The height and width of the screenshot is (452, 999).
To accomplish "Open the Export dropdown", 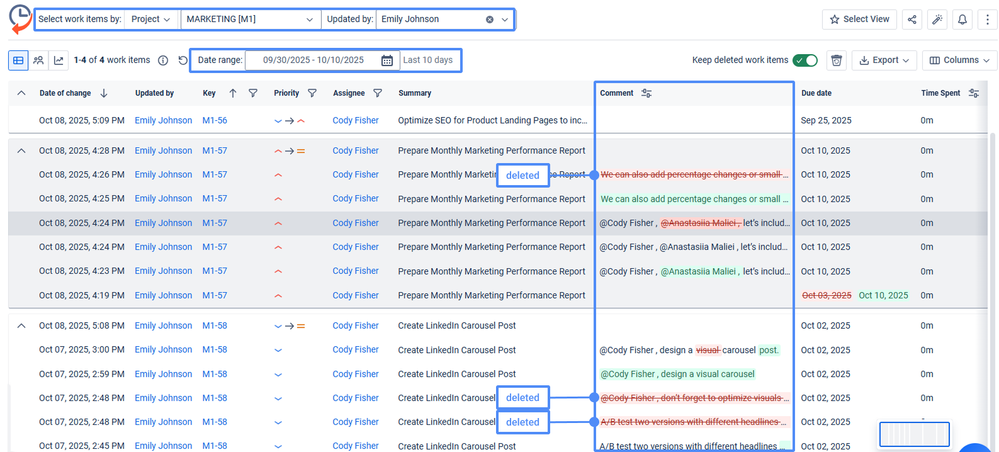I will click(884, 60).
